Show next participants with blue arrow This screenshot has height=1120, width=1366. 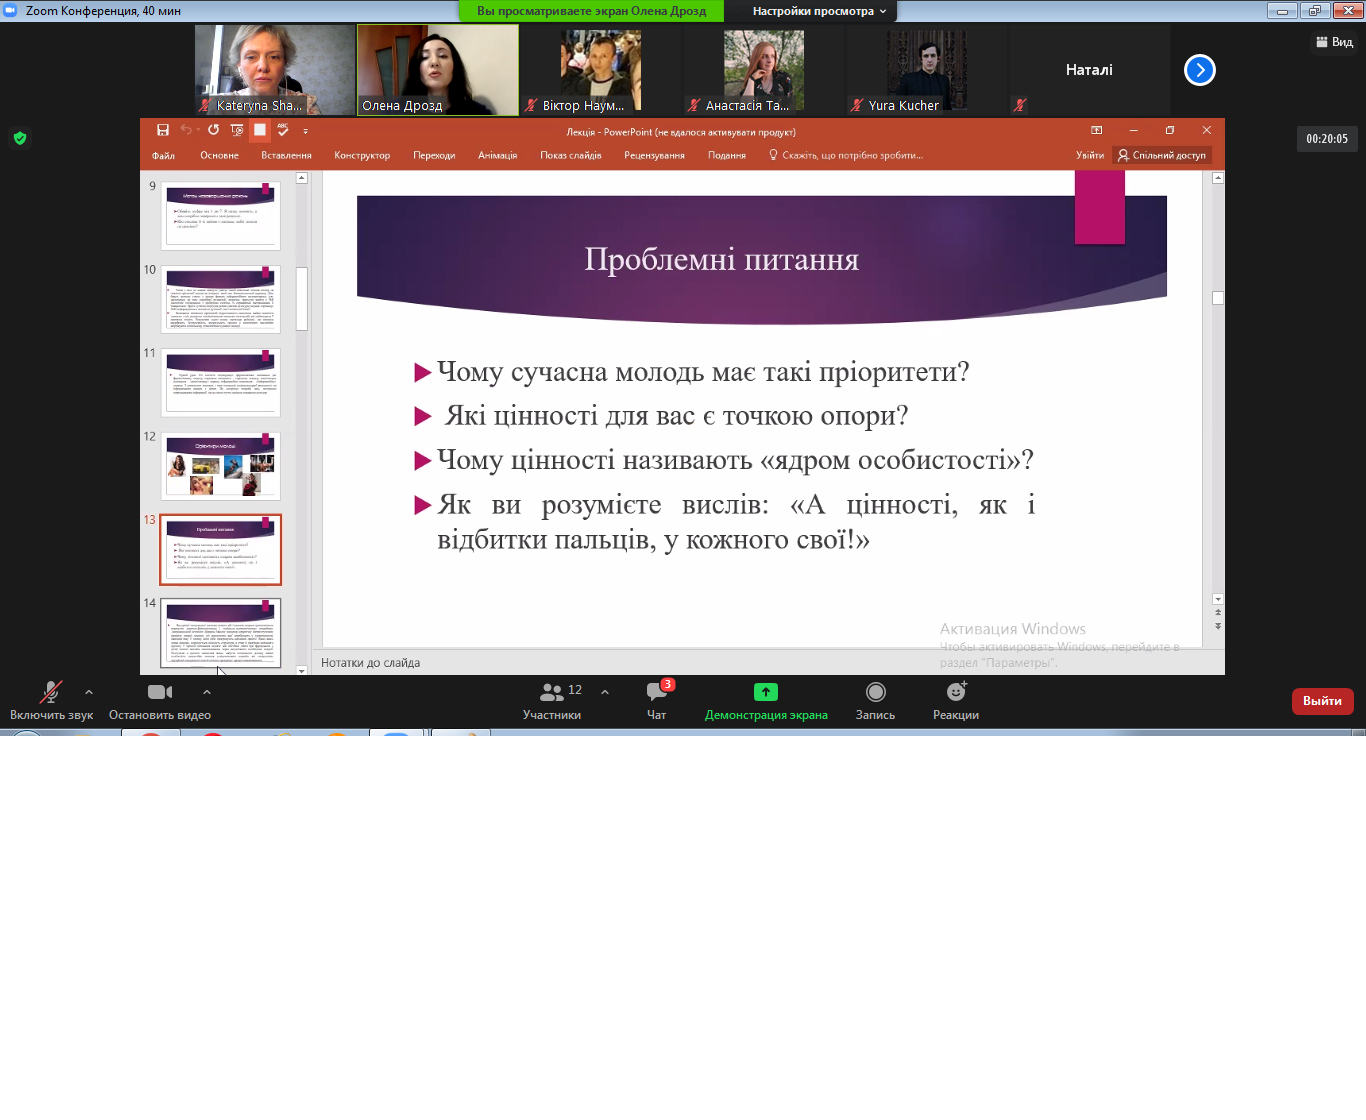(1199, 70)
